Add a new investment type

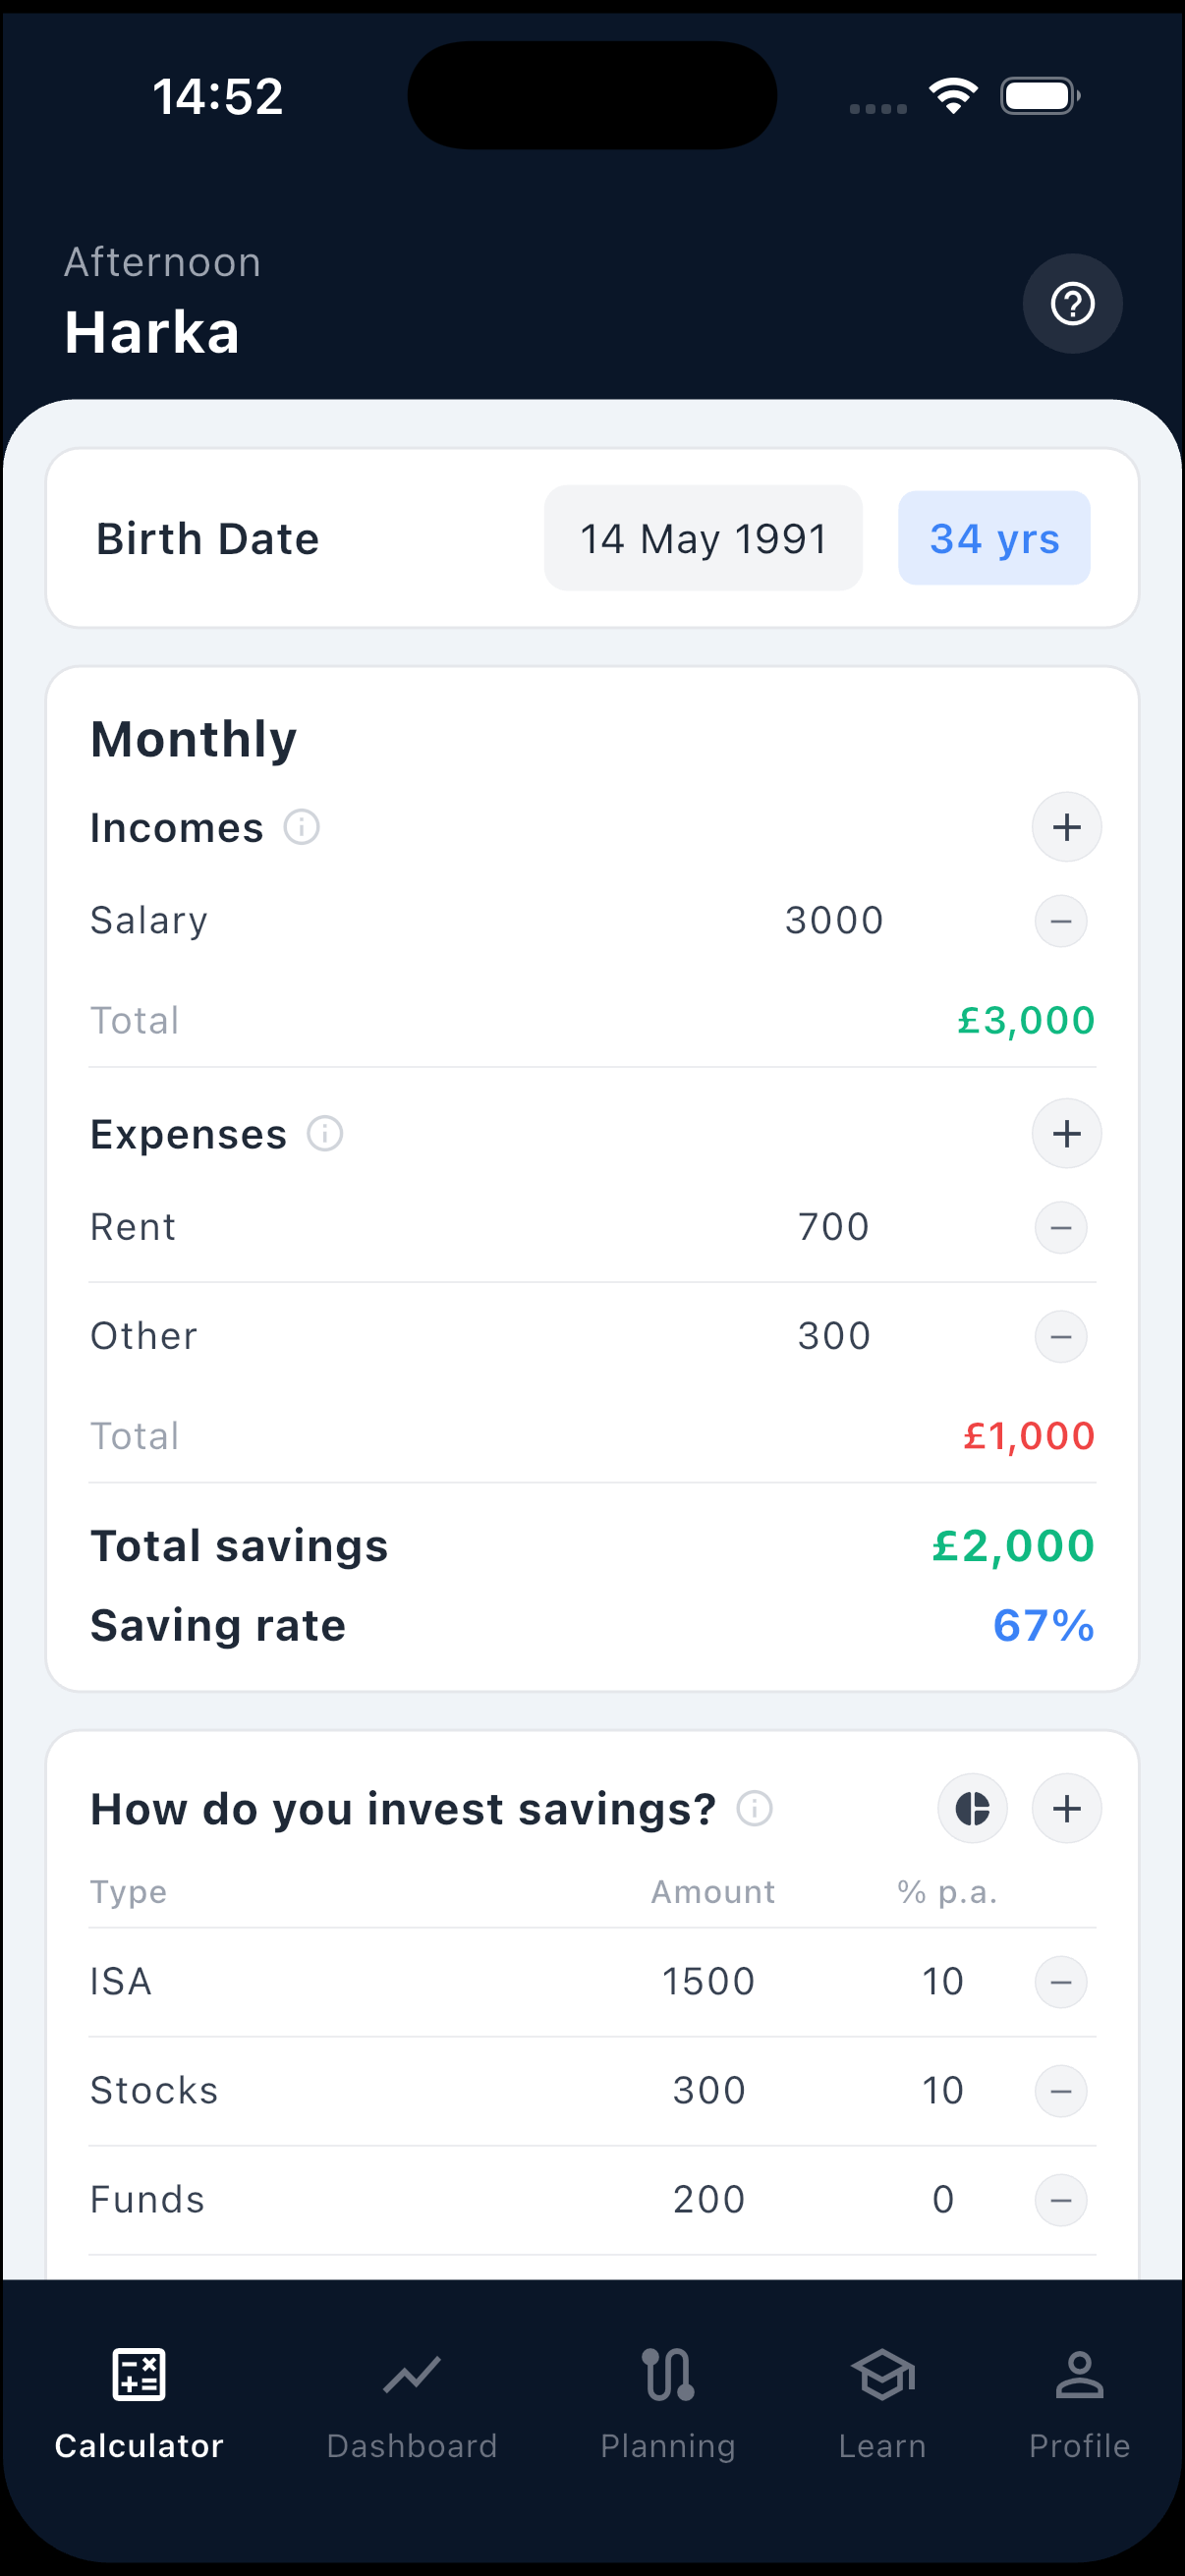pos(1066,1809)
